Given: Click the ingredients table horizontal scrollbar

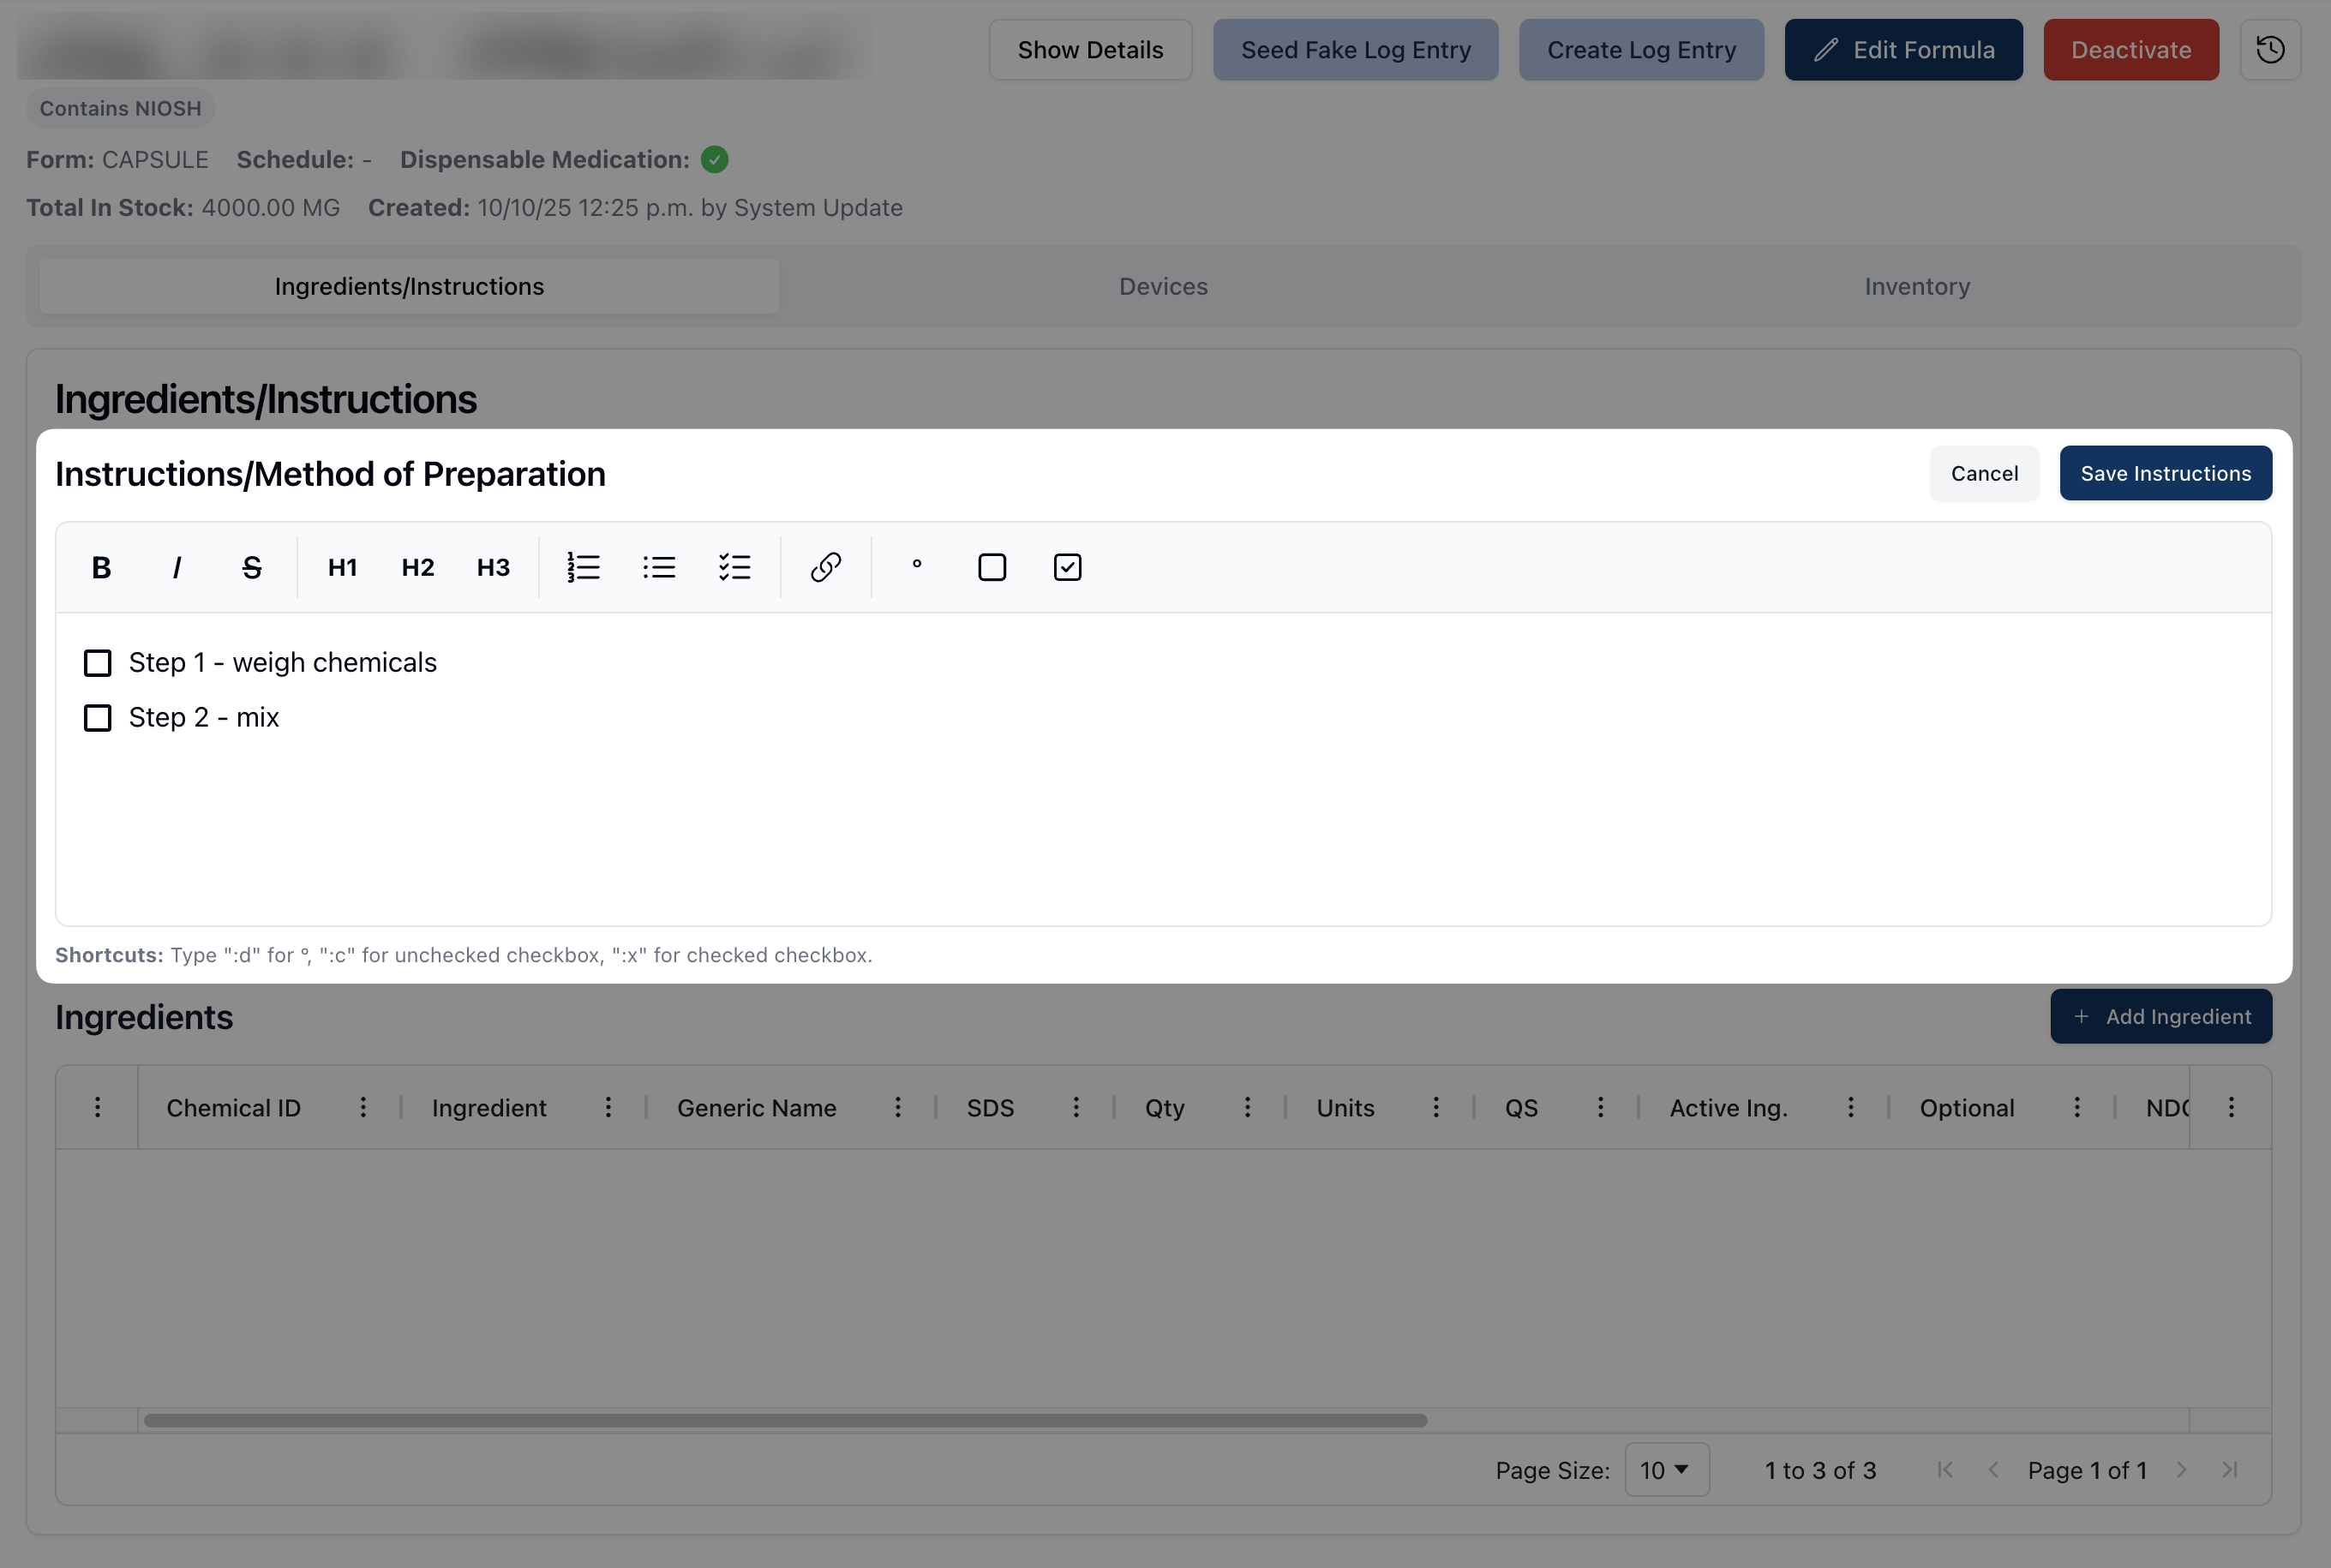Looking at the screenshot, I should point(785,1420).
